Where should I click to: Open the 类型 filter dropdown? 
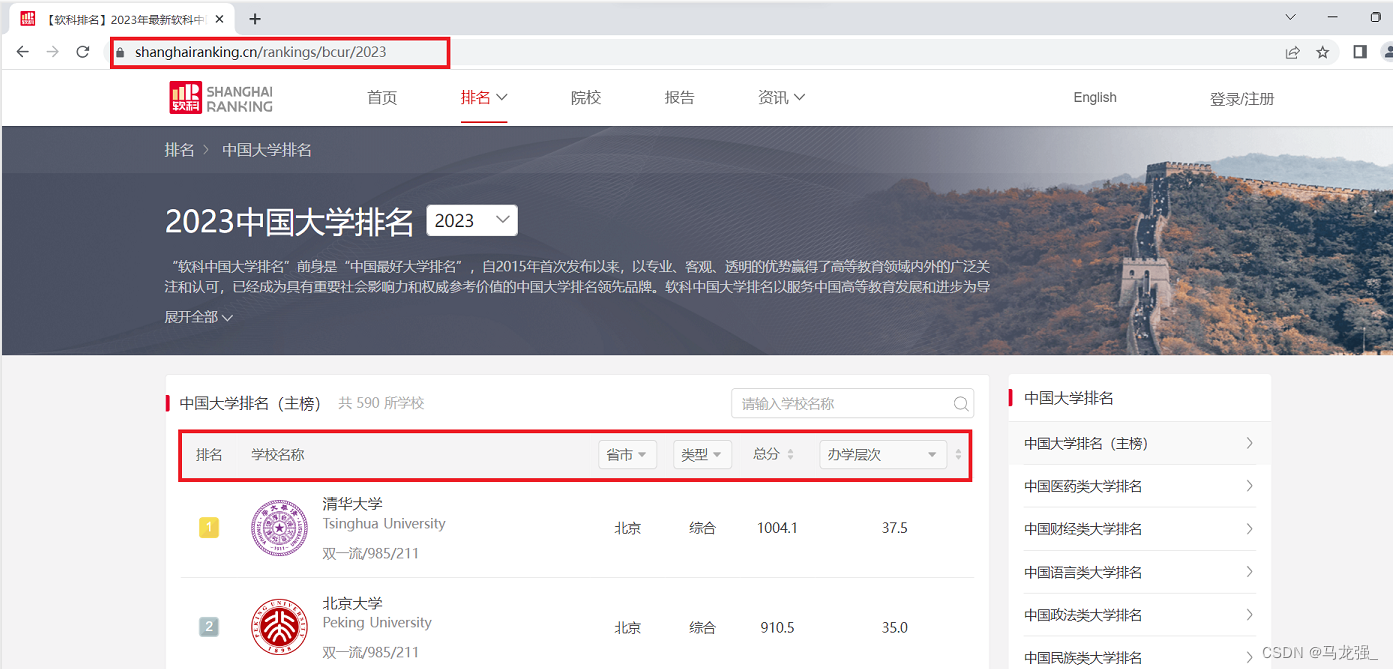click(703, 454)
